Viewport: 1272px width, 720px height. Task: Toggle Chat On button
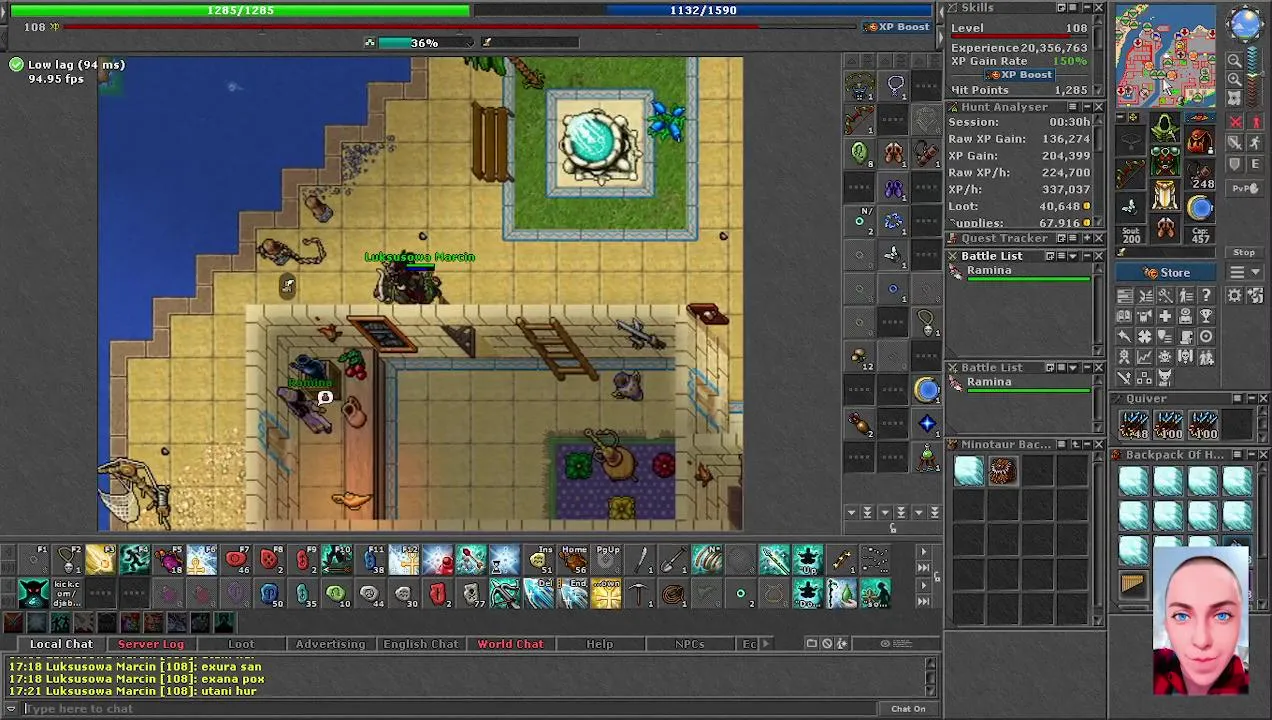pyautogui.click(x=908, y=708)
